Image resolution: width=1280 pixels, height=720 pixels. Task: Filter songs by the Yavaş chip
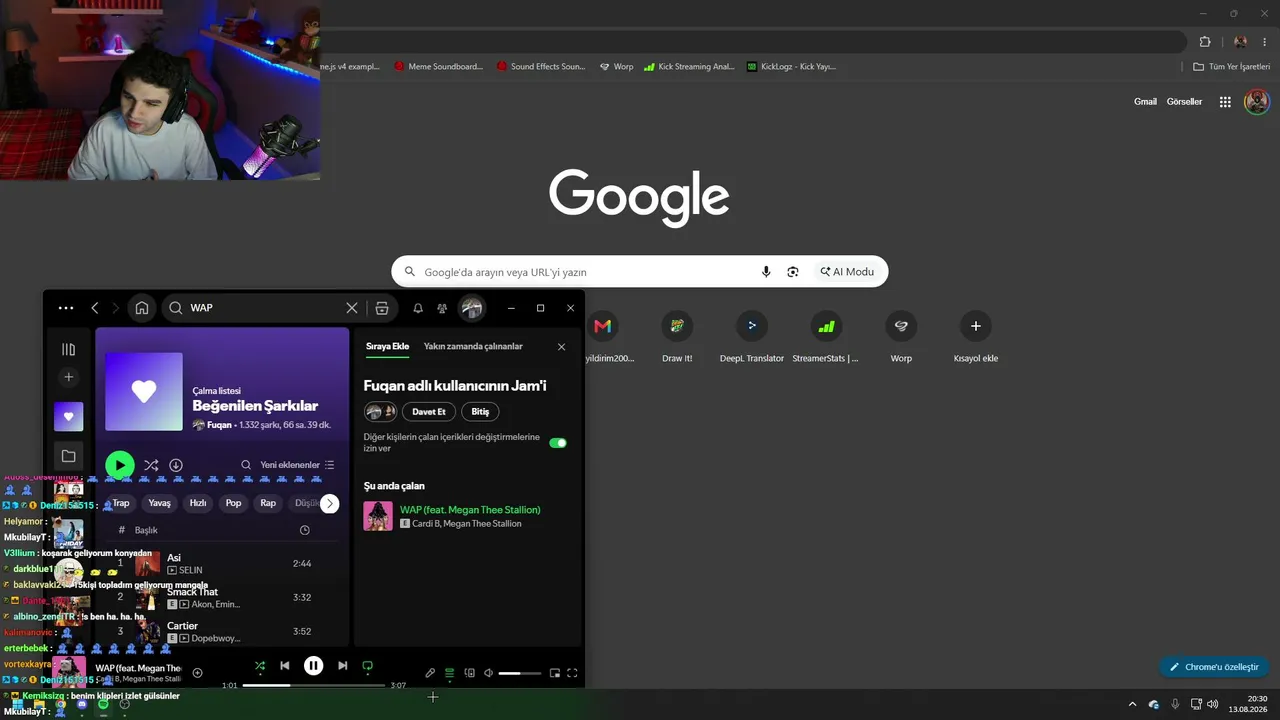[x=160, y=503]
